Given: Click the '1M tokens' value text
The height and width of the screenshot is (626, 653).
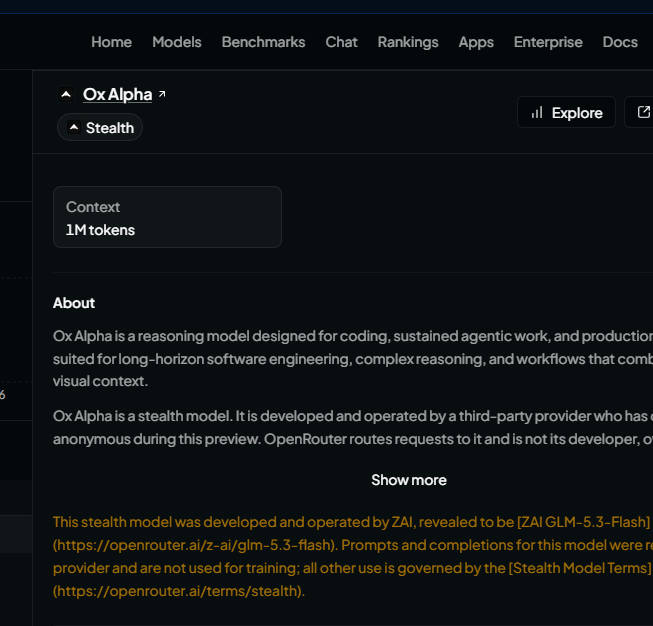Looking at the screenshot, I should (100, 230).
